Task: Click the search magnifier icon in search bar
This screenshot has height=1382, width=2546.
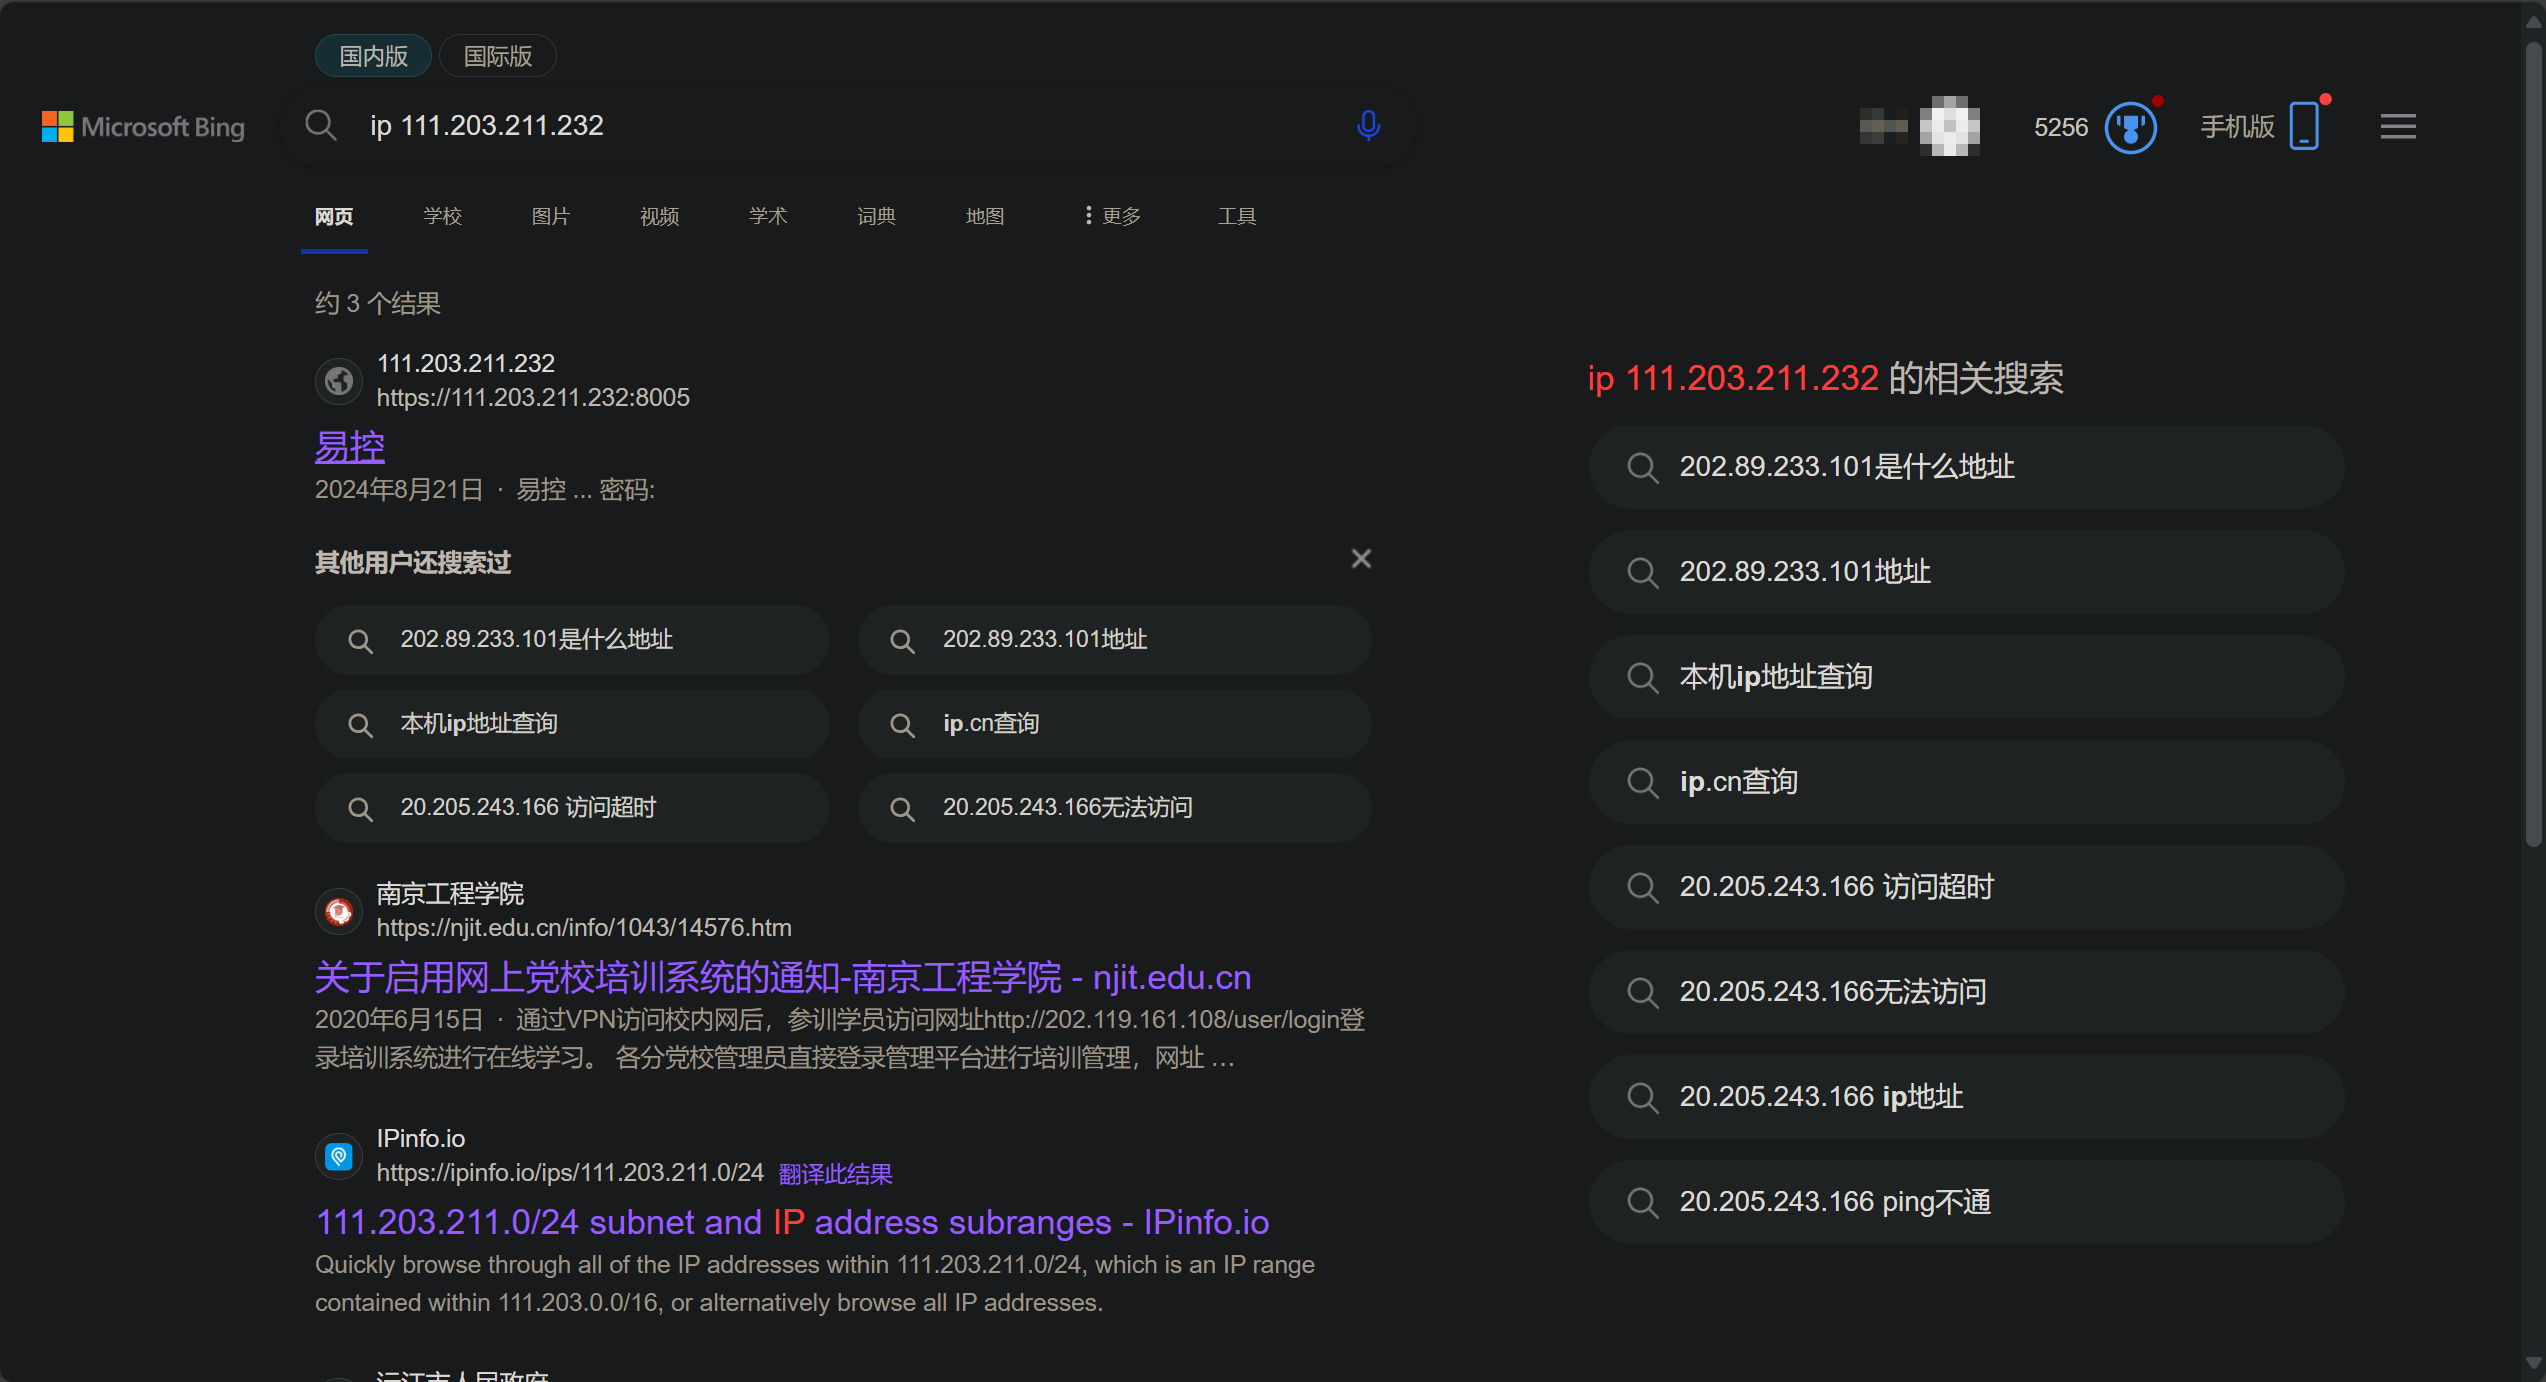Action: tap(320, 126)
